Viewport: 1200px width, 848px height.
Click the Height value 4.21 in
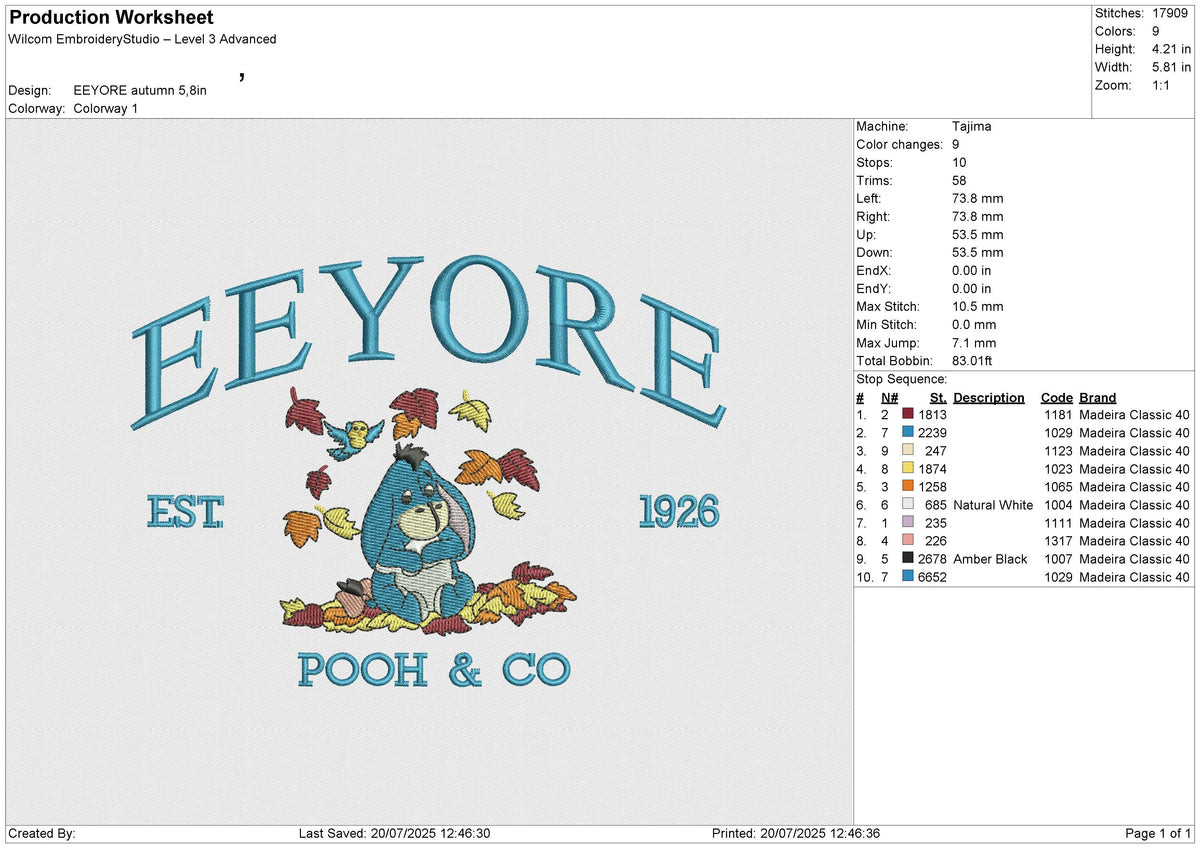pyautogui.click(x=1171, y=49)
